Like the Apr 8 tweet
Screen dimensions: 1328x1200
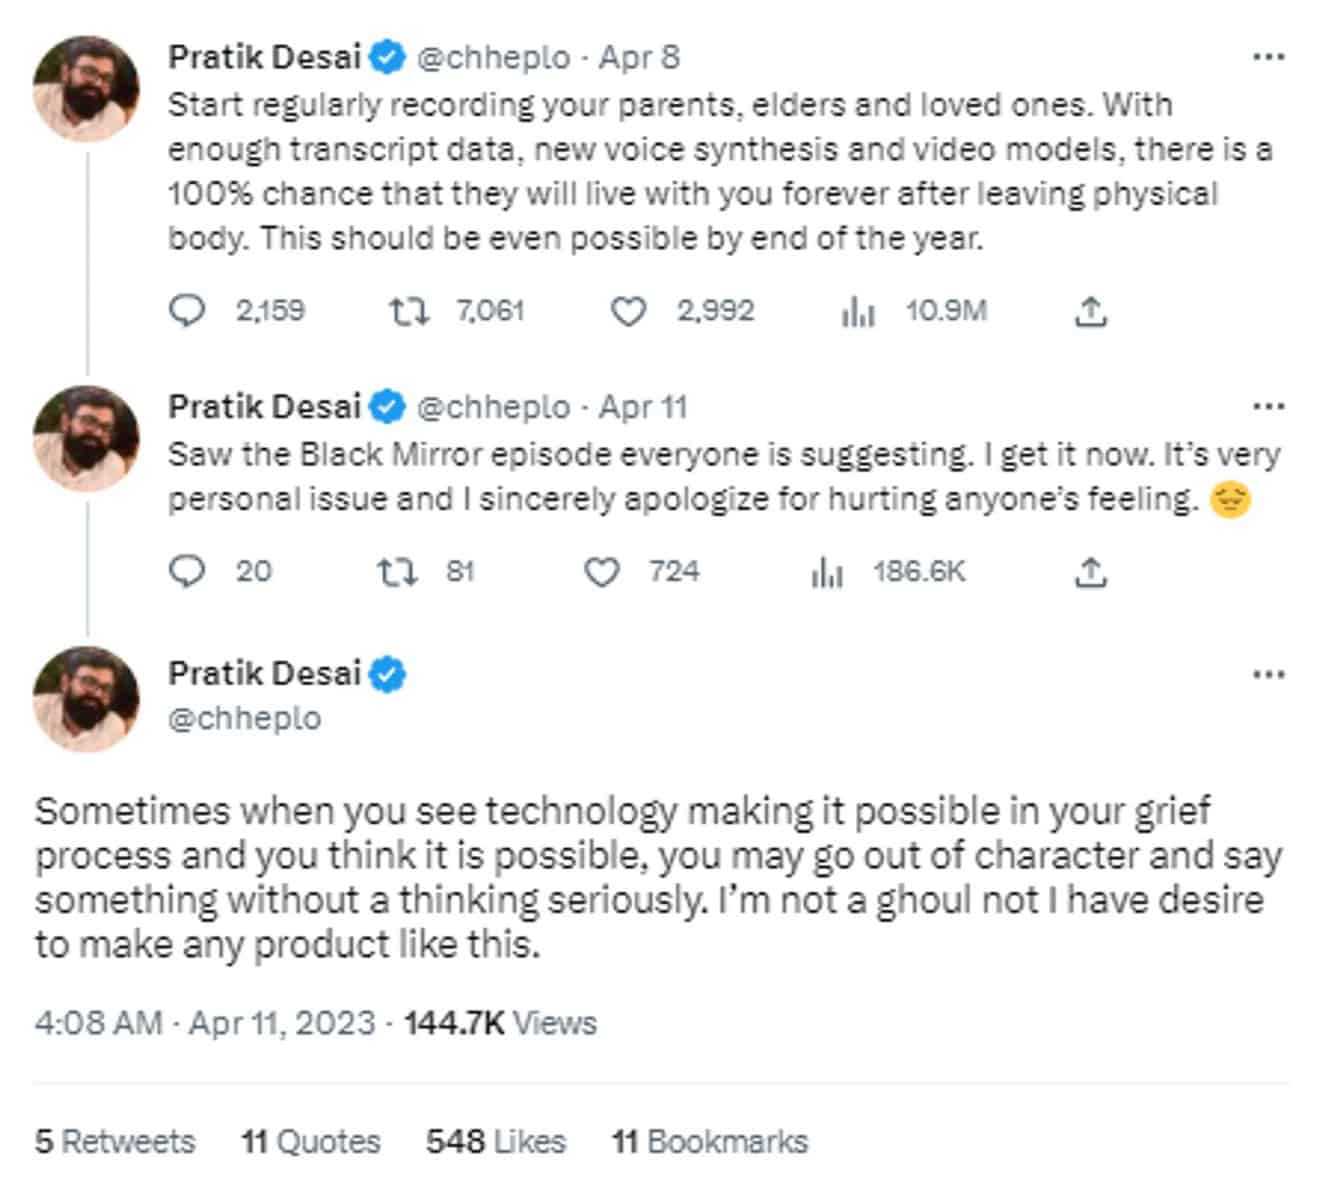tap(628, 312)
